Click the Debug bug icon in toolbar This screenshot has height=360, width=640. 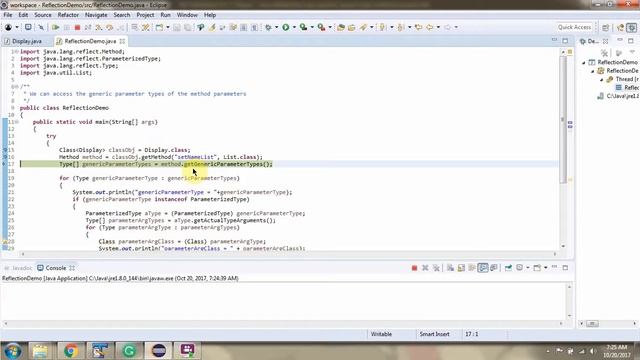click(268, 27)
